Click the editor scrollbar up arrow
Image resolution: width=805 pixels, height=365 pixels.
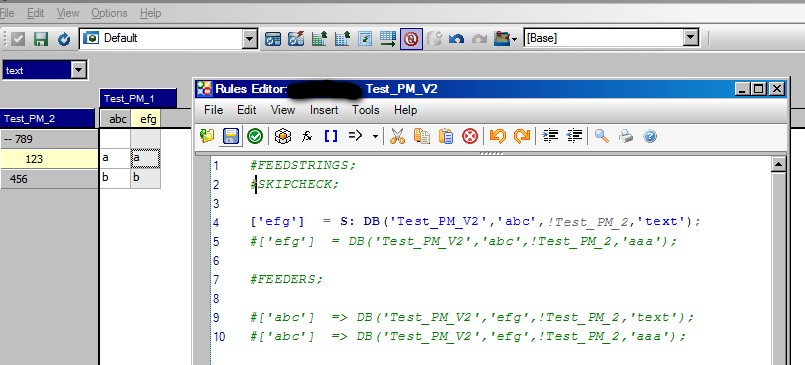click(778, 164)
